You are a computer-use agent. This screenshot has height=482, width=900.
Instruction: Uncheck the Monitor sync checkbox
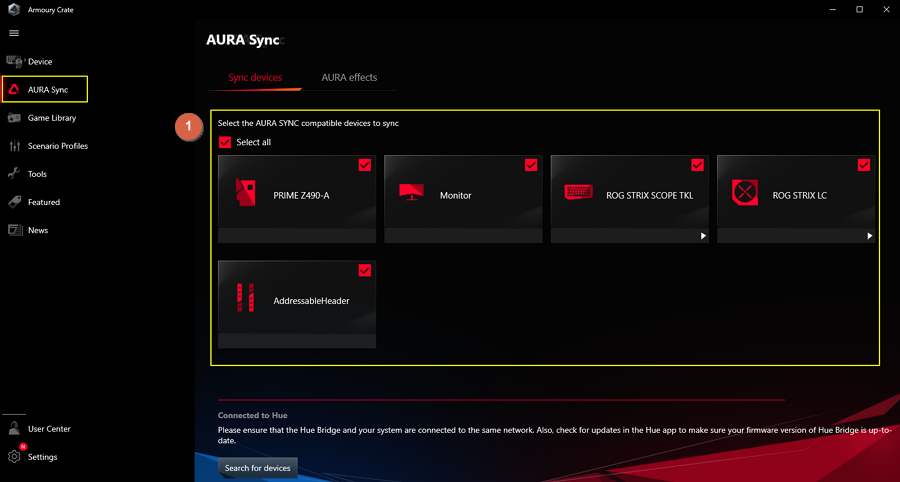(x=531, y=165)
